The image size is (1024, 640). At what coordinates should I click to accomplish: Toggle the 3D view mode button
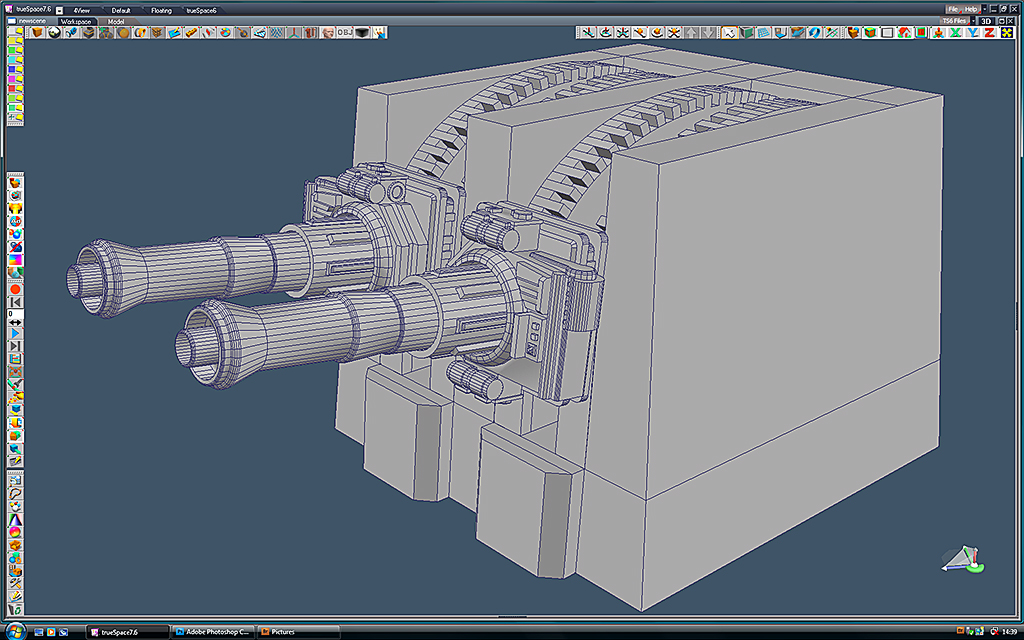pyautogui.click(x=986, y=21)
